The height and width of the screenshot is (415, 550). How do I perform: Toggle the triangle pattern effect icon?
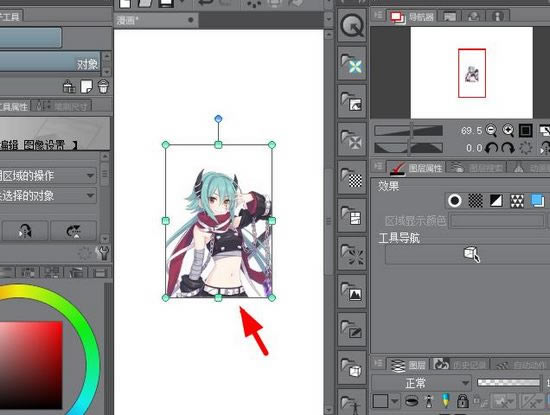pos(517,201)
